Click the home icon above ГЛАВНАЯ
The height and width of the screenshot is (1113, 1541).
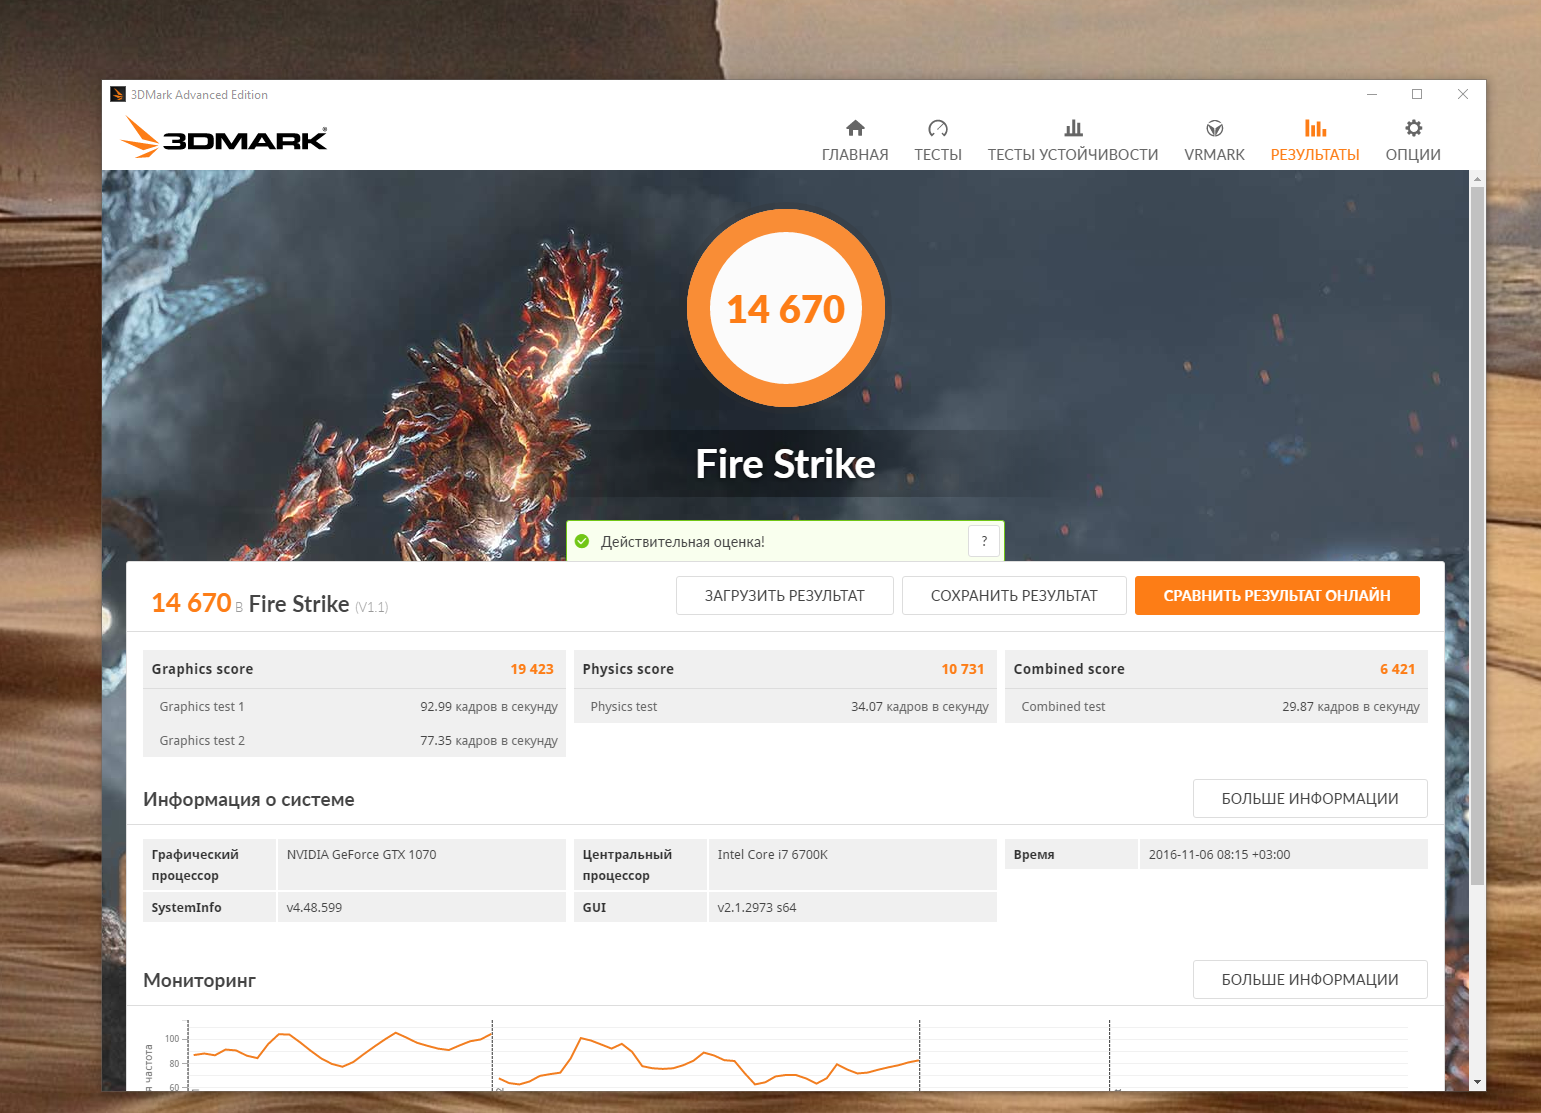pos(855,128)
